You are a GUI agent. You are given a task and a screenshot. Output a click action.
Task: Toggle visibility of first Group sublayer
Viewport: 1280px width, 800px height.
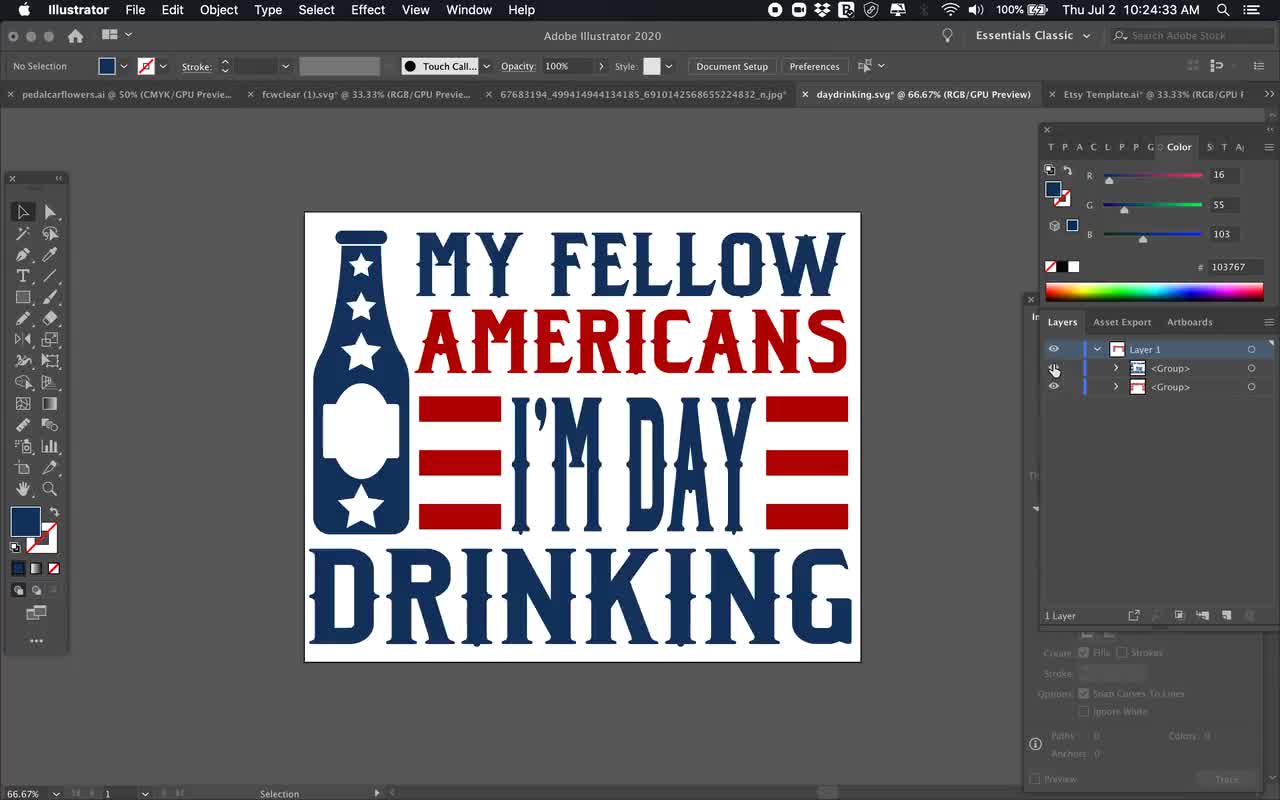pyautogui.click(x=1053, y=368)
